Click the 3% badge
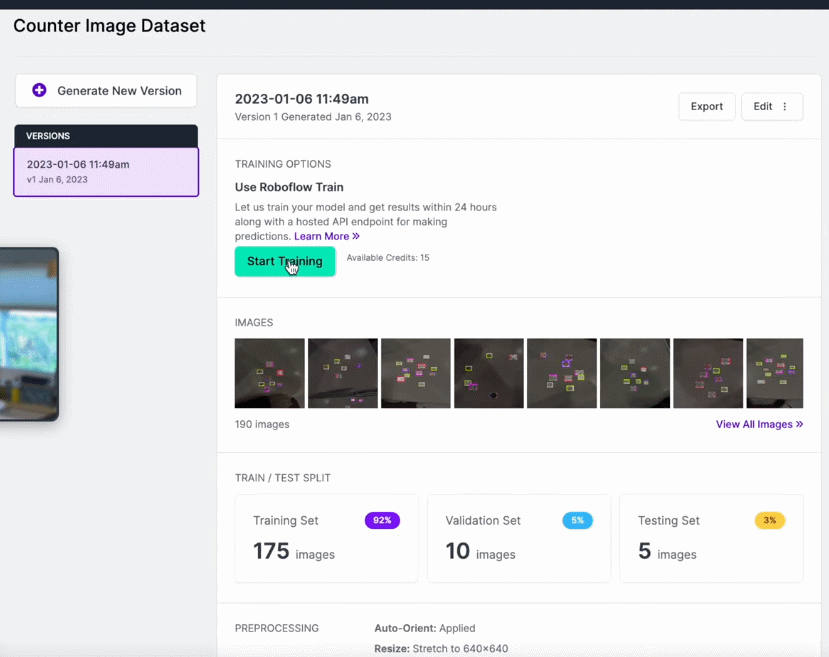The height and width of the screenshot is (657, 829). coord(770,521)
